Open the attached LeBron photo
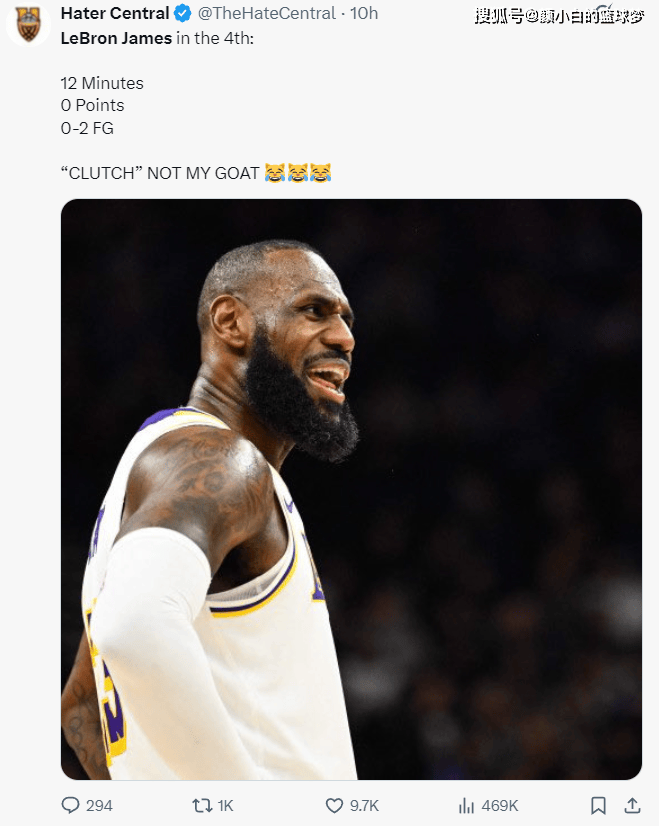Viewport: 659px width, 826px height. coord(351,489)
